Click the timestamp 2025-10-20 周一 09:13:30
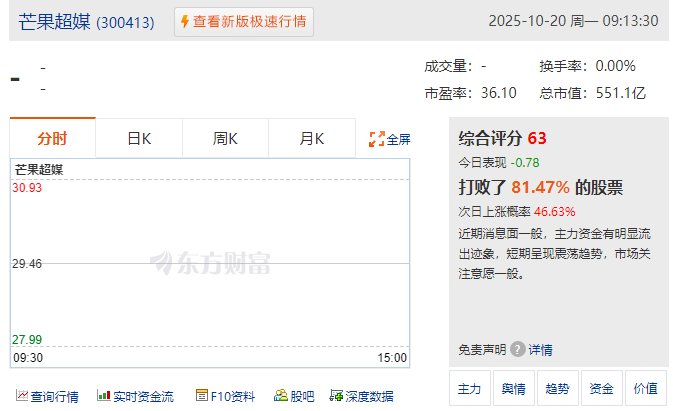Viewport: 673px width, 411px height. (x=573, y=21)
